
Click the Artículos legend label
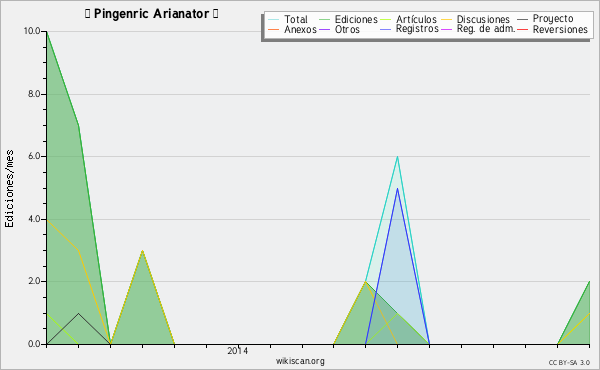[x=416, y=19]
